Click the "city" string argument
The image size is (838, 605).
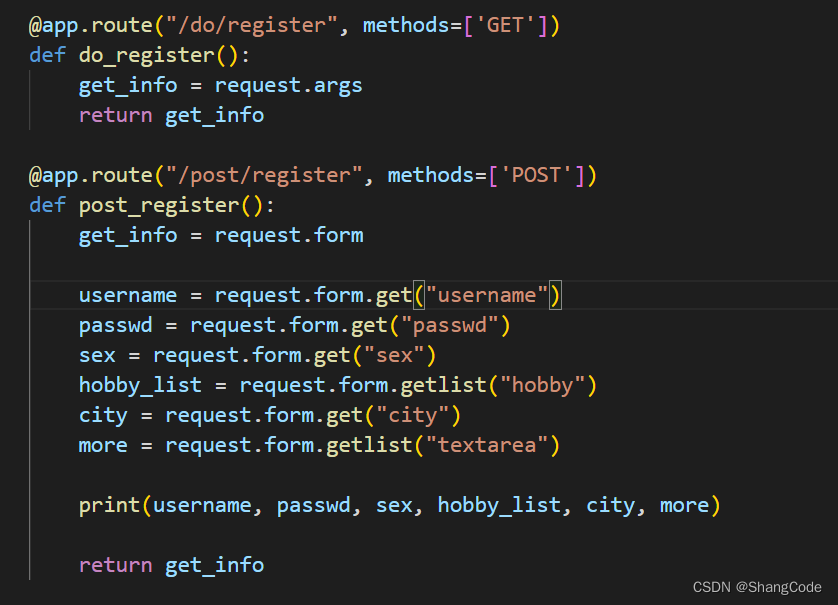click(412, 415)
